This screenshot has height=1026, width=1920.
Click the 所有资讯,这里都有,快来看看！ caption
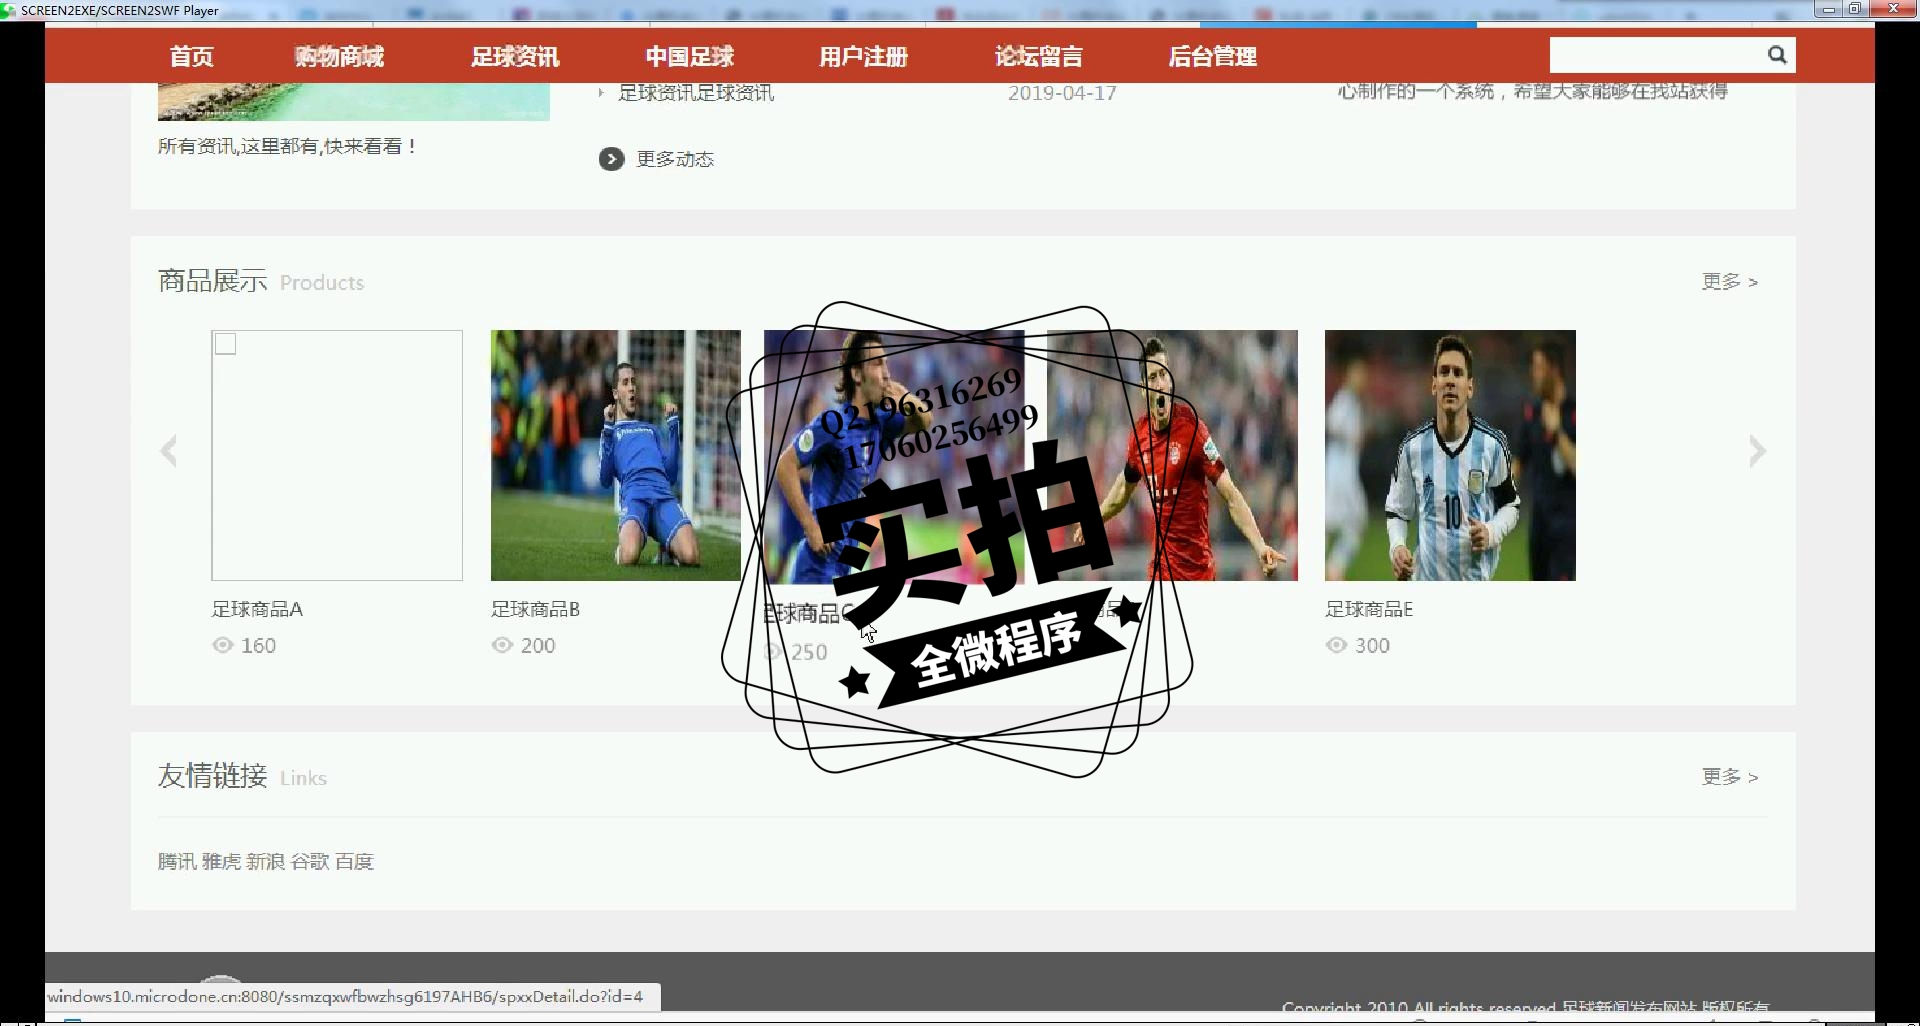point(288,146)
